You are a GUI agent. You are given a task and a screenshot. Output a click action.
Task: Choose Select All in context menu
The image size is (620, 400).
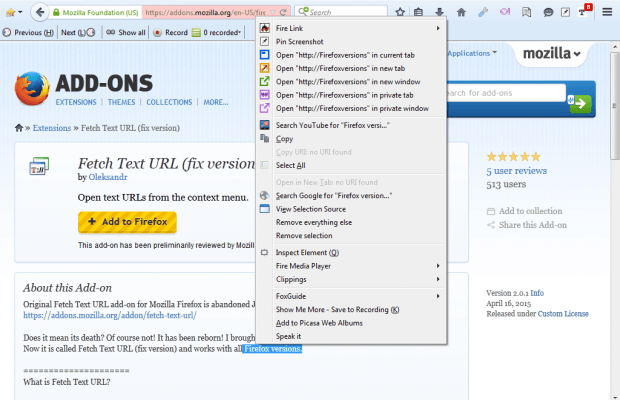tap(352, 165)
